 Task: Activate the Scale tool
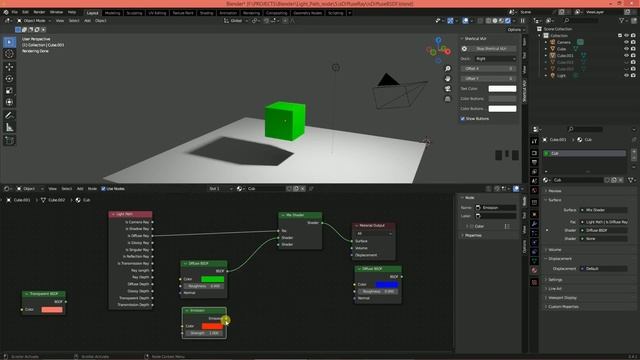(9, 91)
